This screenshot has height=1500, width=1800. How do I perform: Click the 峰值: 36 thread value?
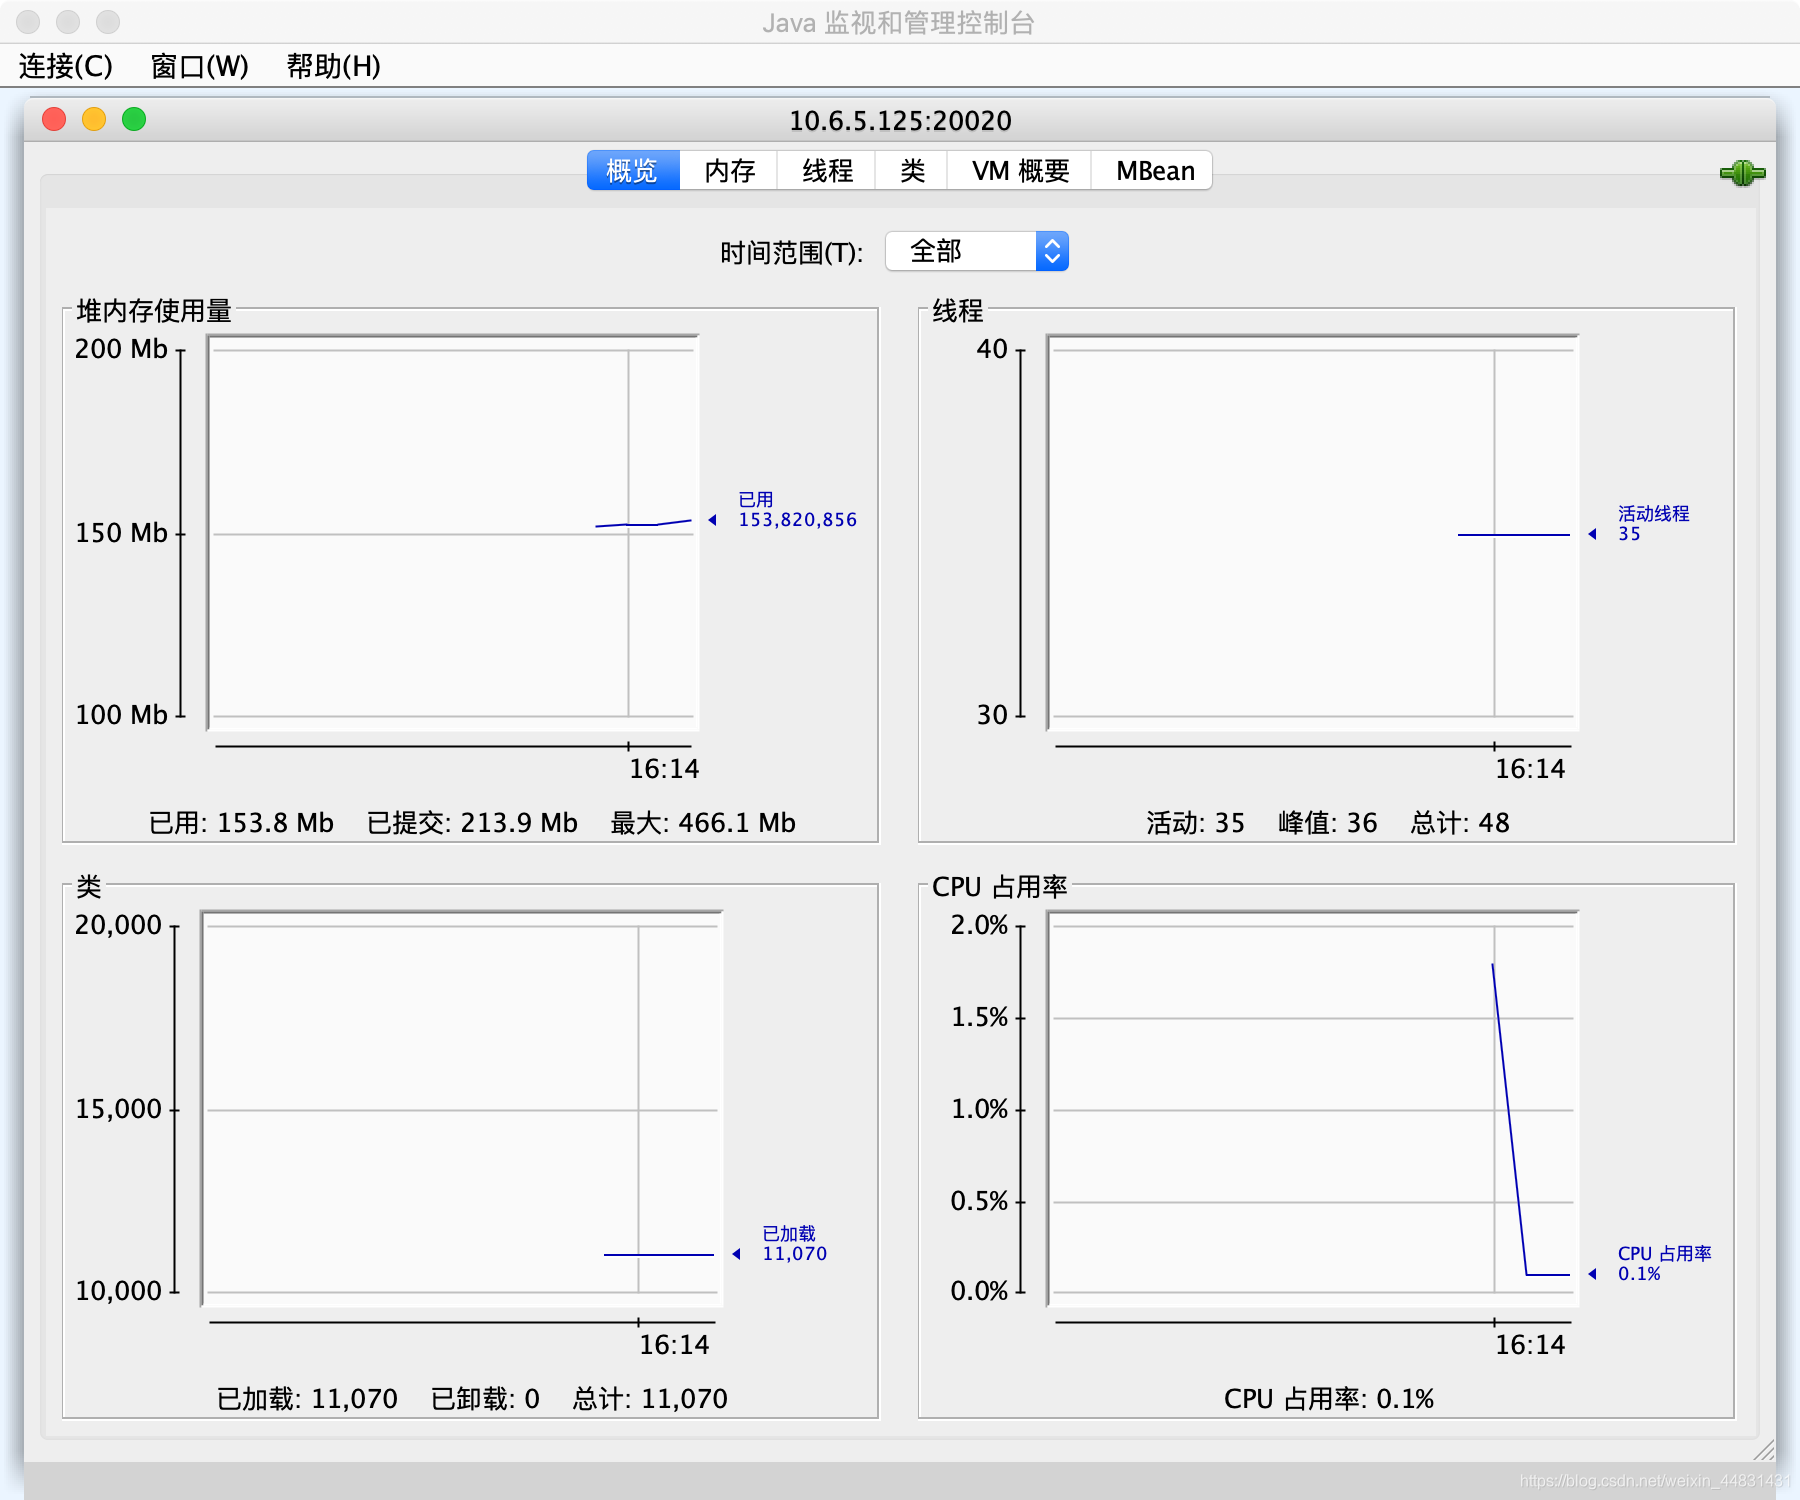coord(1328,823)
